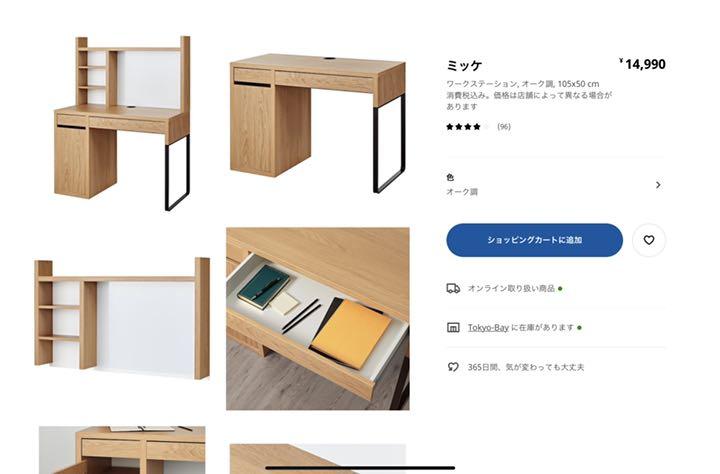Screen dimensions: 720x474
Task: Click ショッピングカートに追加 button
Action: coord(534,240)
